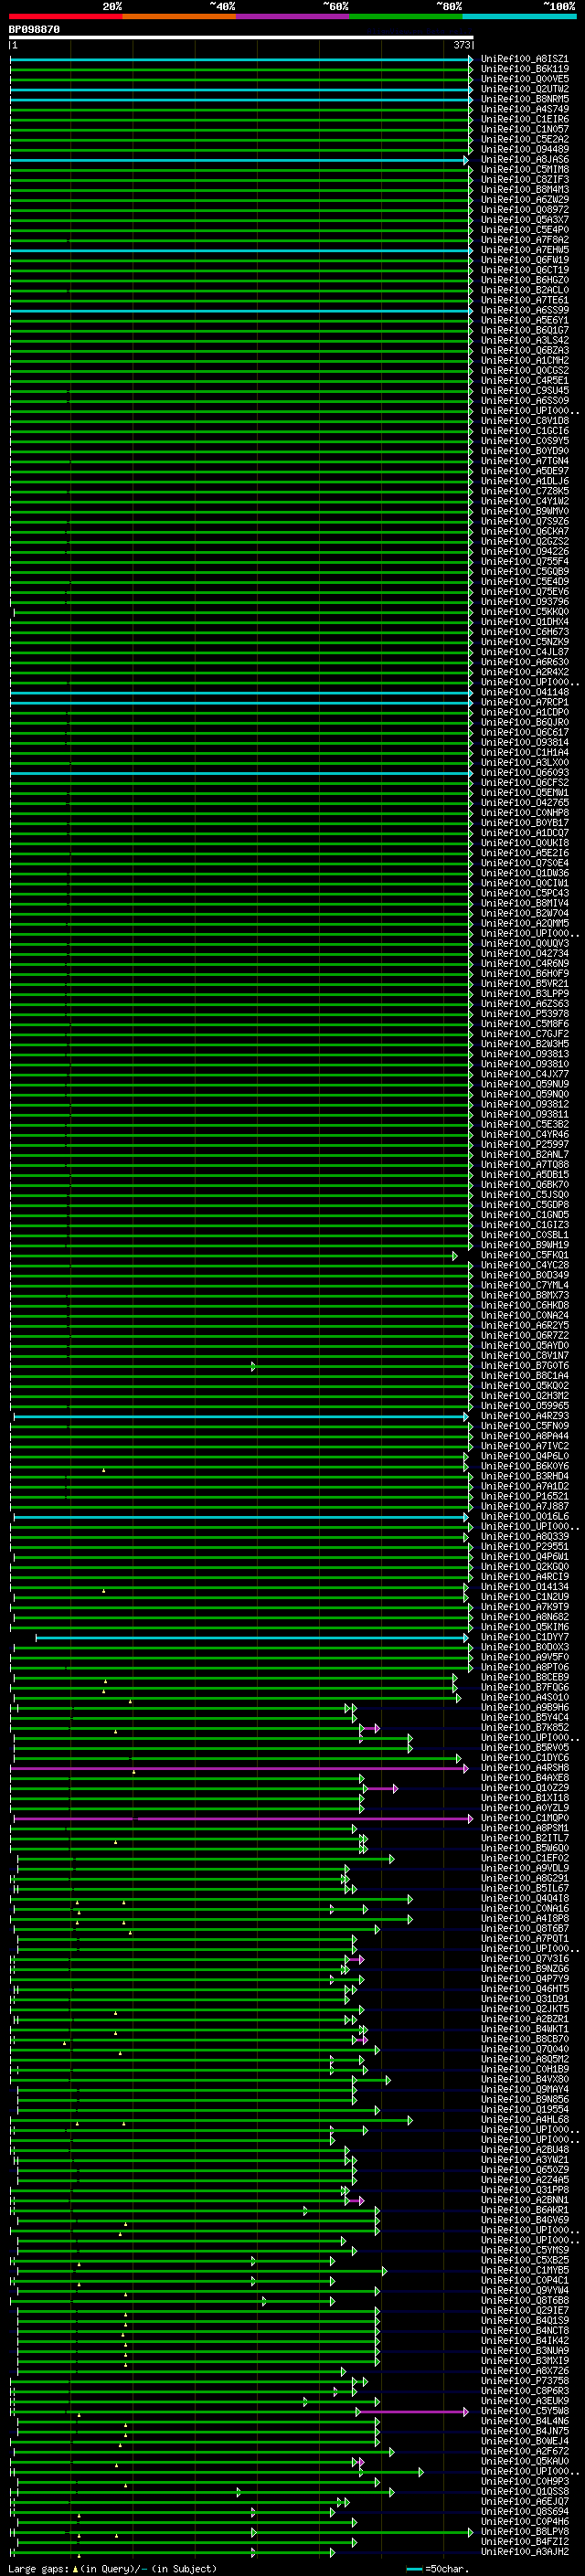This screenshot has height=2576, width=585.
Task: Select label UniRef100_A3AJH2
Action: (525, 2553)
